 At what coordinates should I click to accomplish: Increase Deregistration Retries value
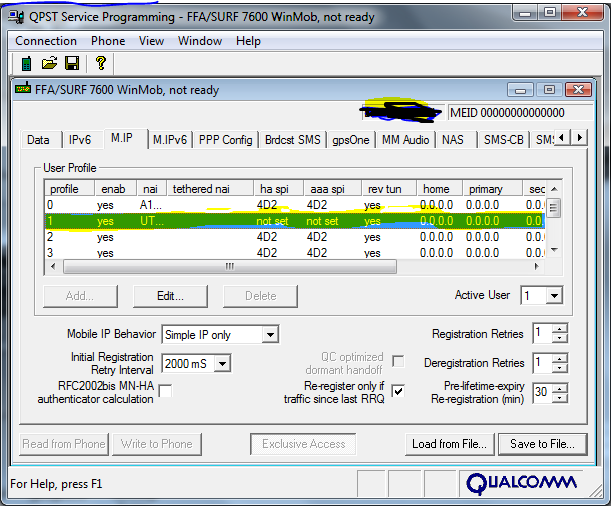560,359
